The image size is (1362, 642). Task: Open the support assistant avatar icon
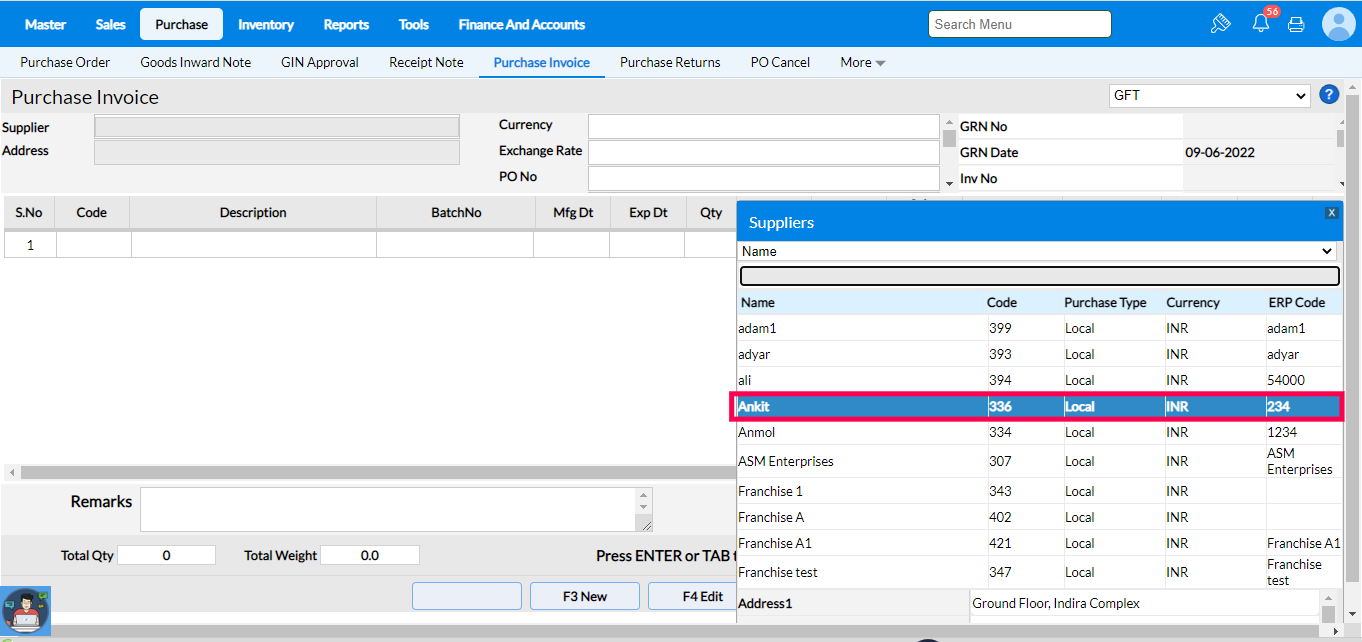(25, 611)
